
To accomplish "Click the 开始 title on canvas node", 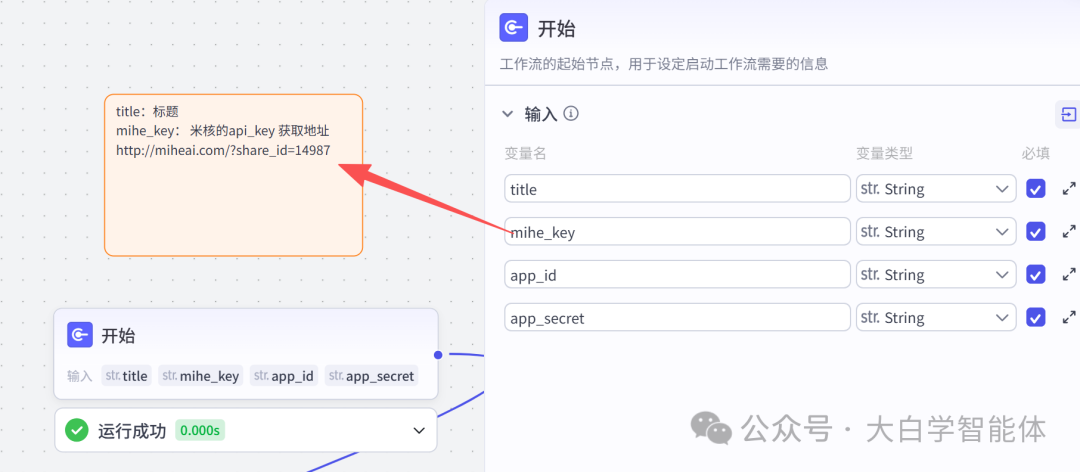I will click(118, 336).
